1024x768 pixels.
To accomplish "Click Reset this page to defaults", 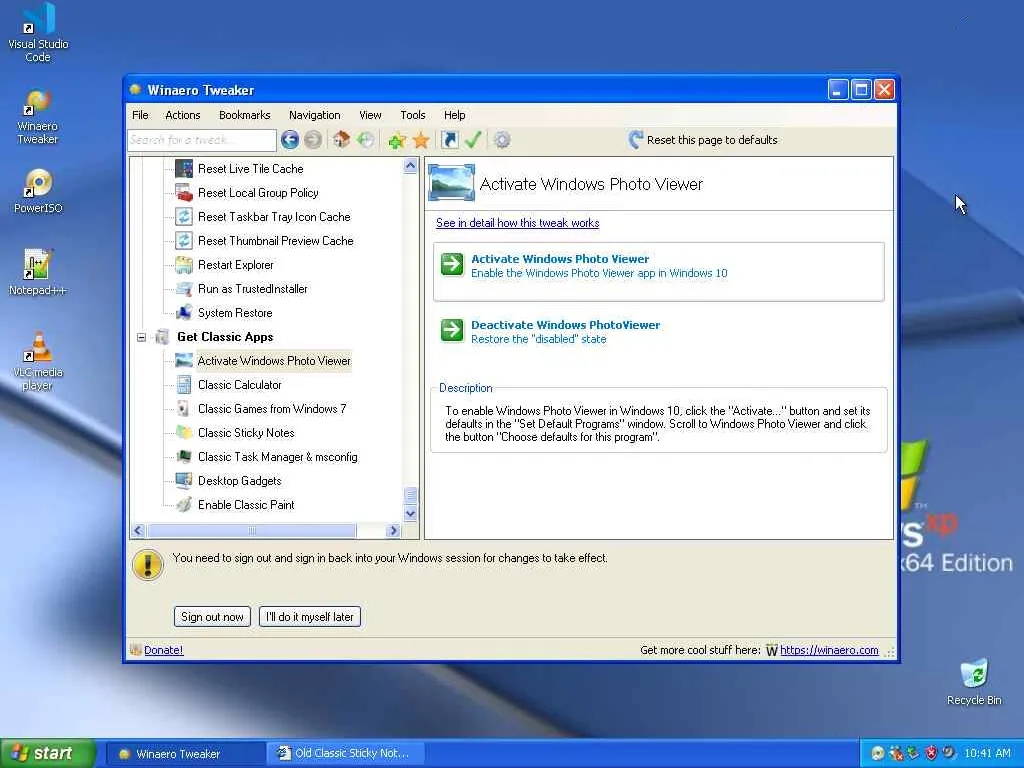I will click(x=703, y=140).
